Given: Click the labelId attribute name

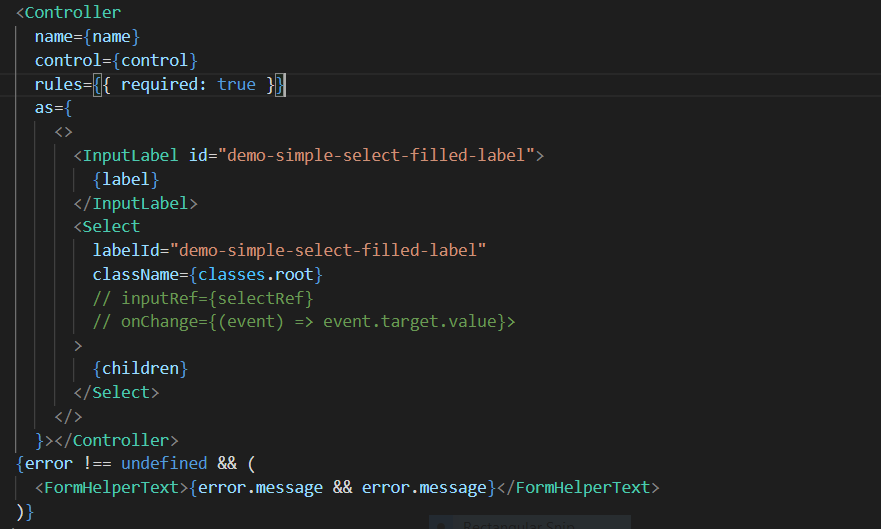Looking at the screenshot, I should click(126, 250).
